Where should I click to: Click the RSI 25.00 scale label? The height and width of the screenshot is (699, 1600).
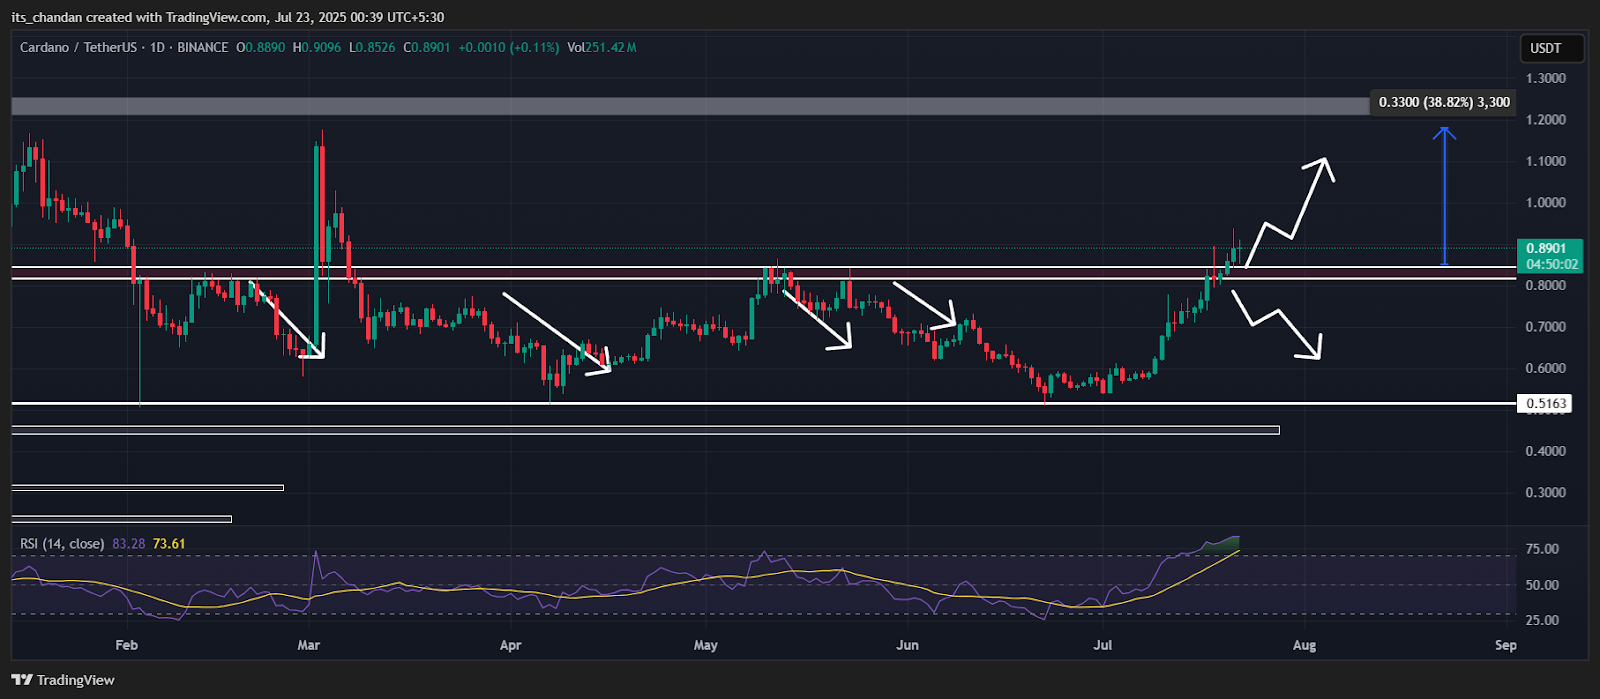(x=1542, y=621)
